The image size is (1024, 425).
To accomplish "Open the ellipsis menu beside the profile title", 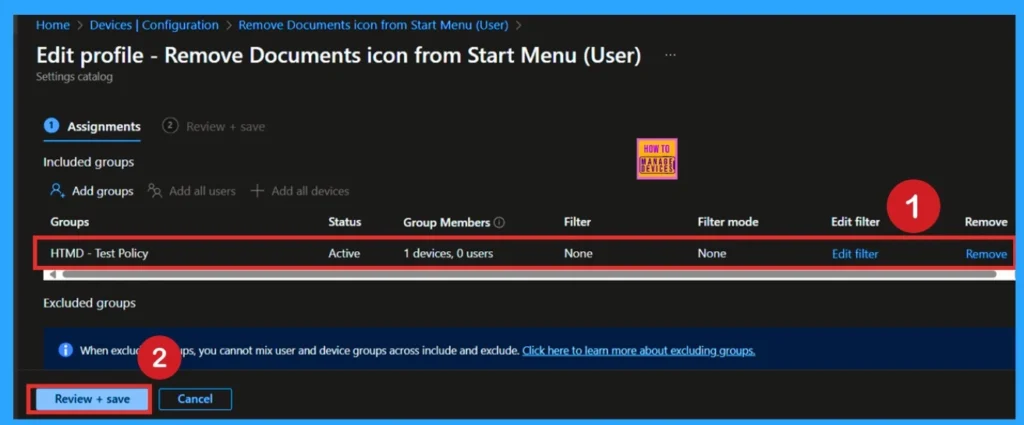I will pyautogui.click(x=670, y=56).
